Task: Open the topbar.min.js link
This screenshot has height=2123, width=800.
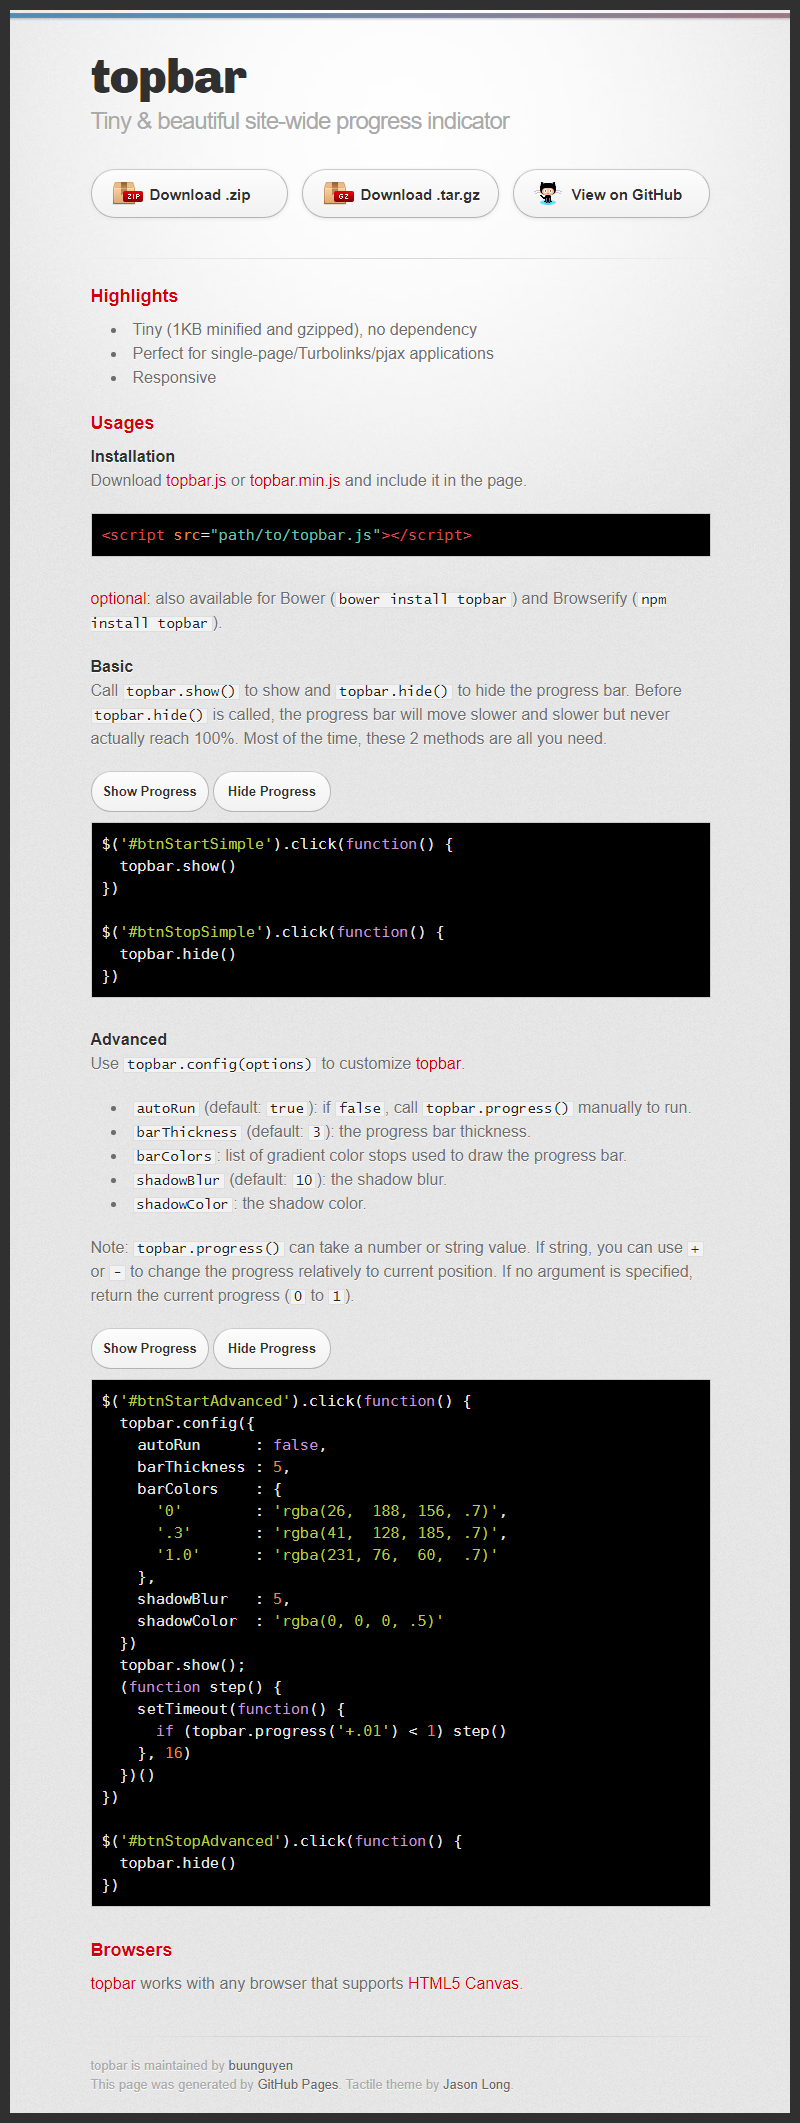Action: (x=295, y=480)
